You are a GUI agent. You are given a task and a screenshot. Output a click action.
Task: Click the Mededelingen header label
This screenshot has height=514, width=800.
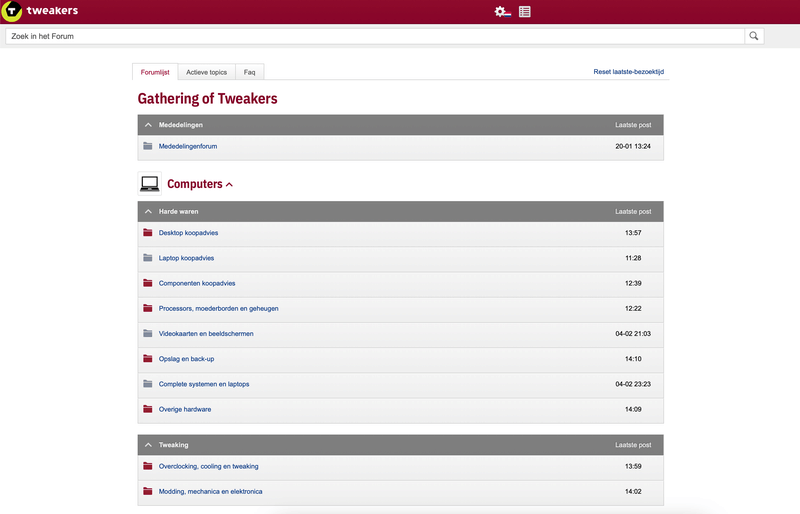click(181, 125)
